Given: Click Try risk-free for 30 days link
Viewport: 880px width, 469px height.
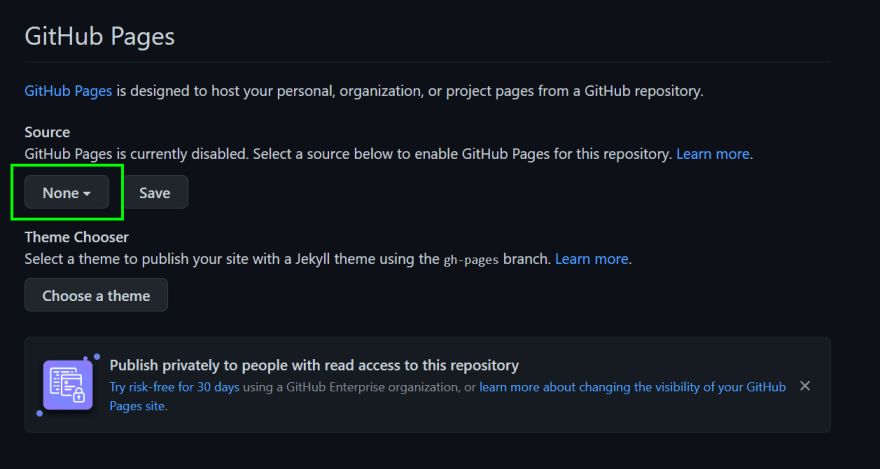Looking at the screenshot, I should [x=175, y=387].
